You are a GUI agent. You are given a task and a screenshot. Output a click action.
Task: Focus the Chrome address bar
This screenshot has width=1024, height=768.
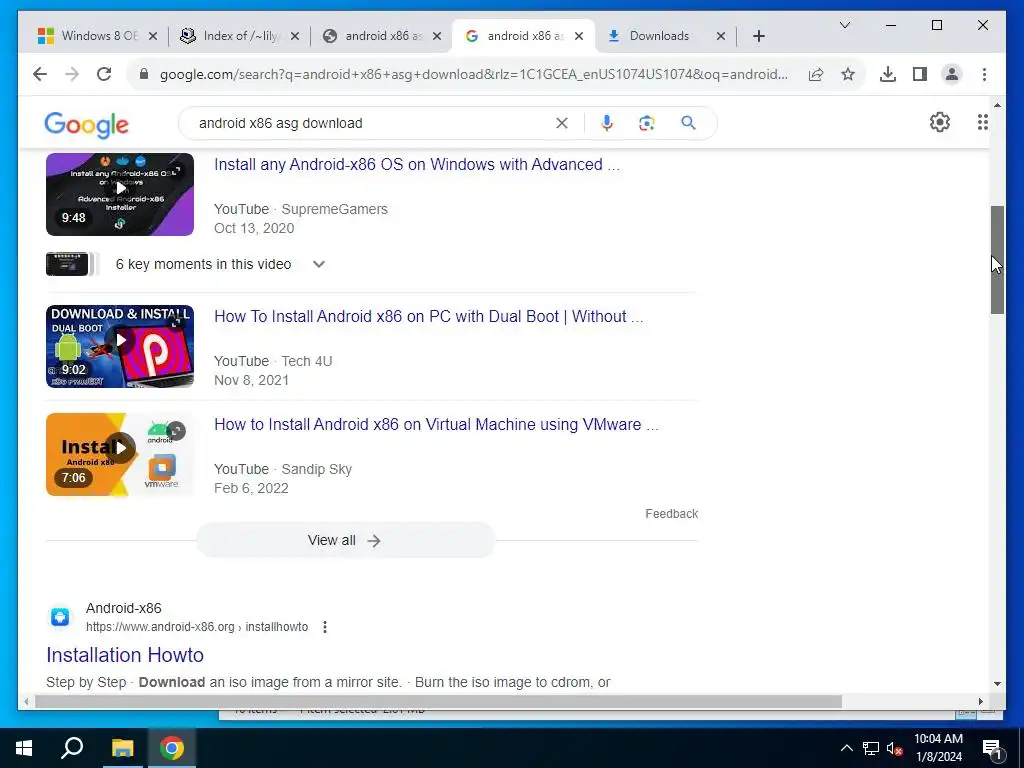[473, 74]
